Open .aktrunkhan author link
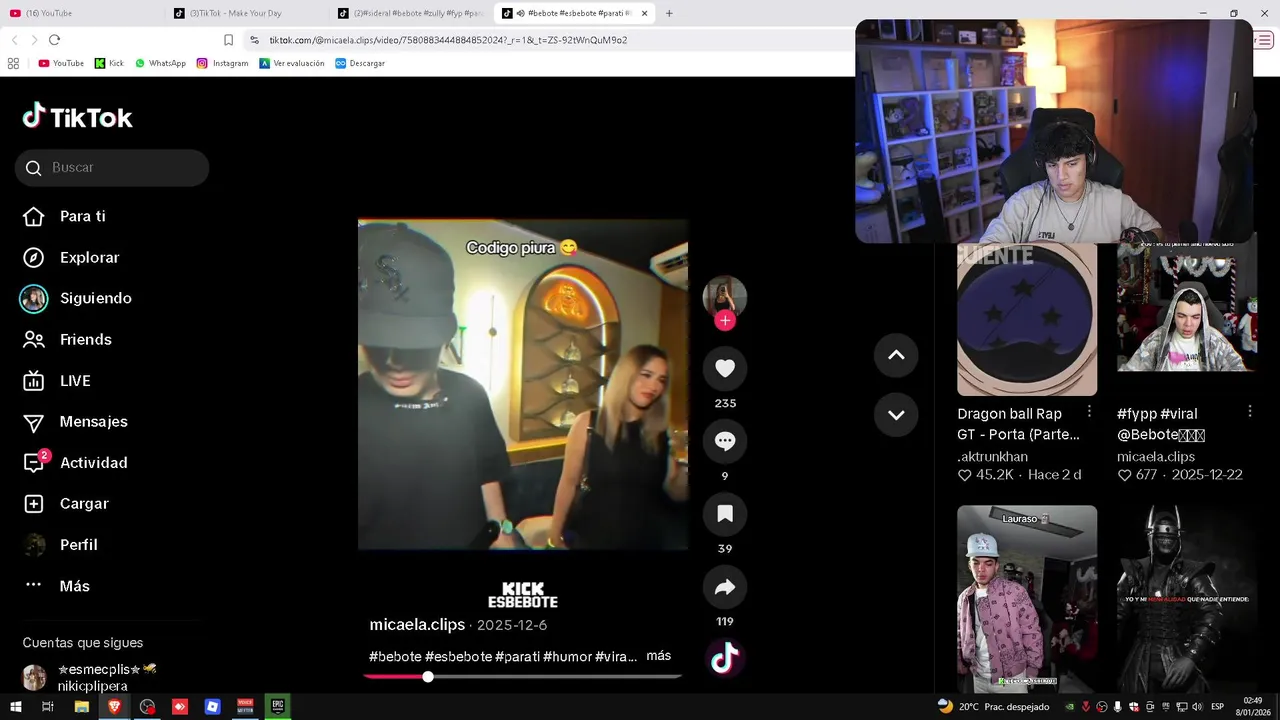 (993, 456)
